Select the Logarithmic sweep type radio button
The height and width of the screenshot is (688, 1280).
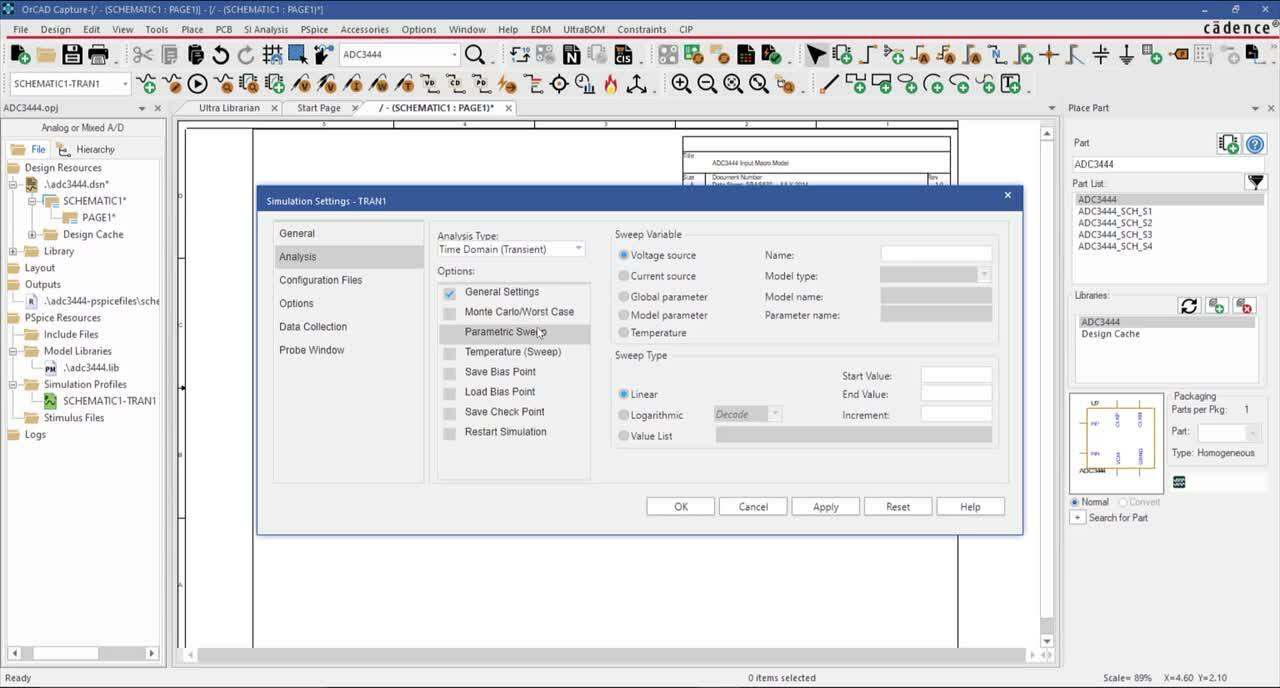tap(624, 415)
